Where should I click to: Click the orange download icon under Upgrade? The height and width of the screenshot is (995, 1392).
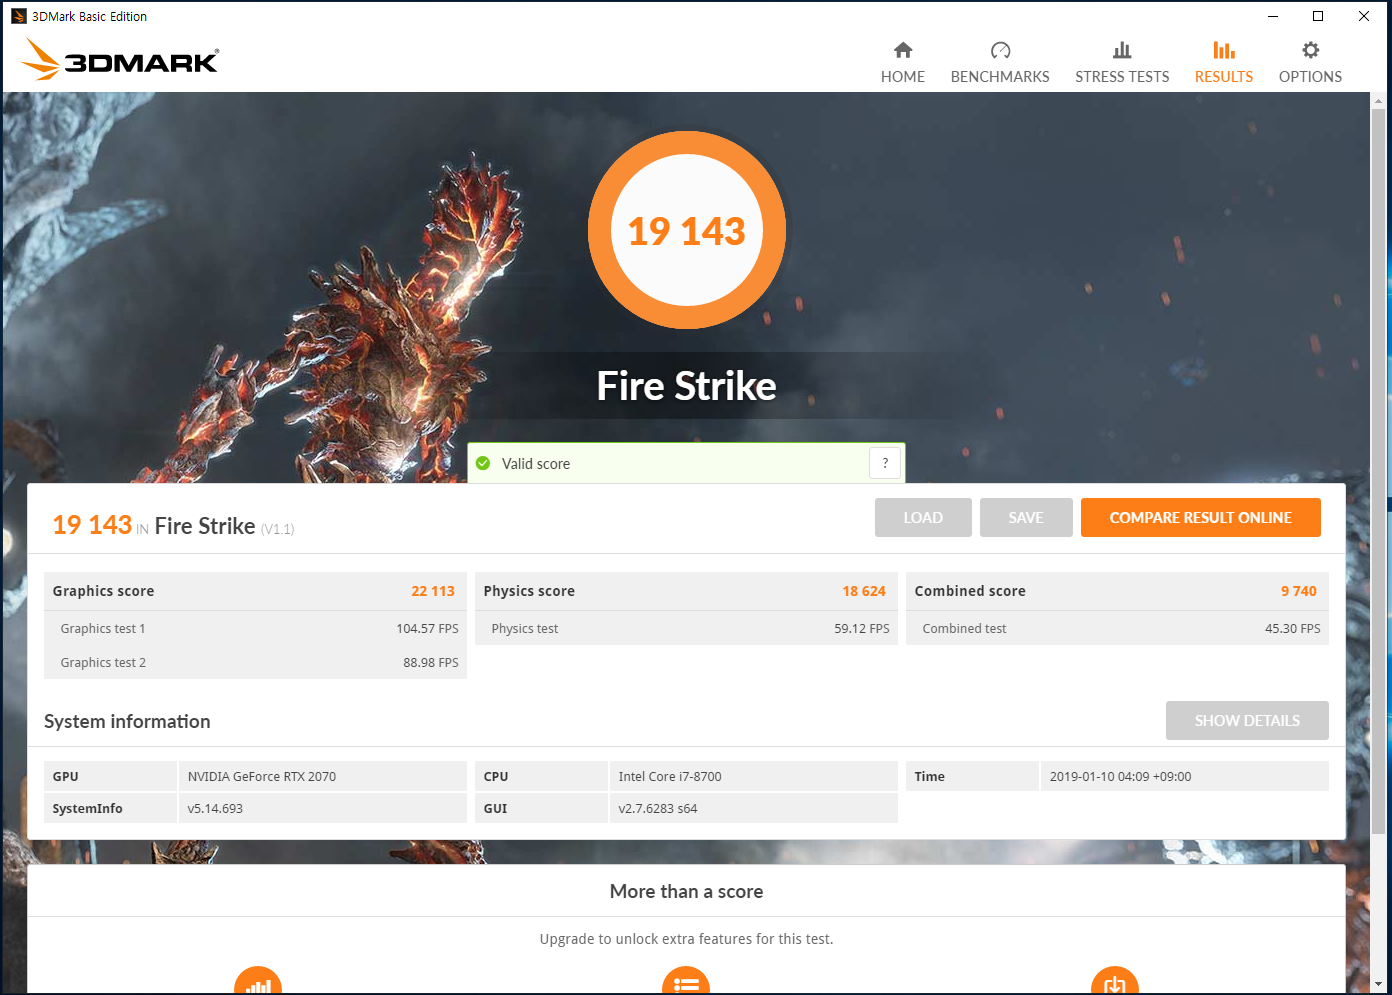pyautogui.click(x=1114, y=982)
